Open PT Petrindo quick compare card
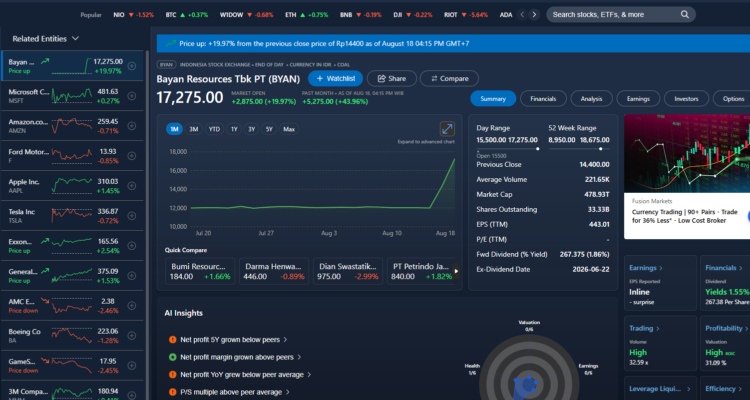 click(x=422, y=271)
